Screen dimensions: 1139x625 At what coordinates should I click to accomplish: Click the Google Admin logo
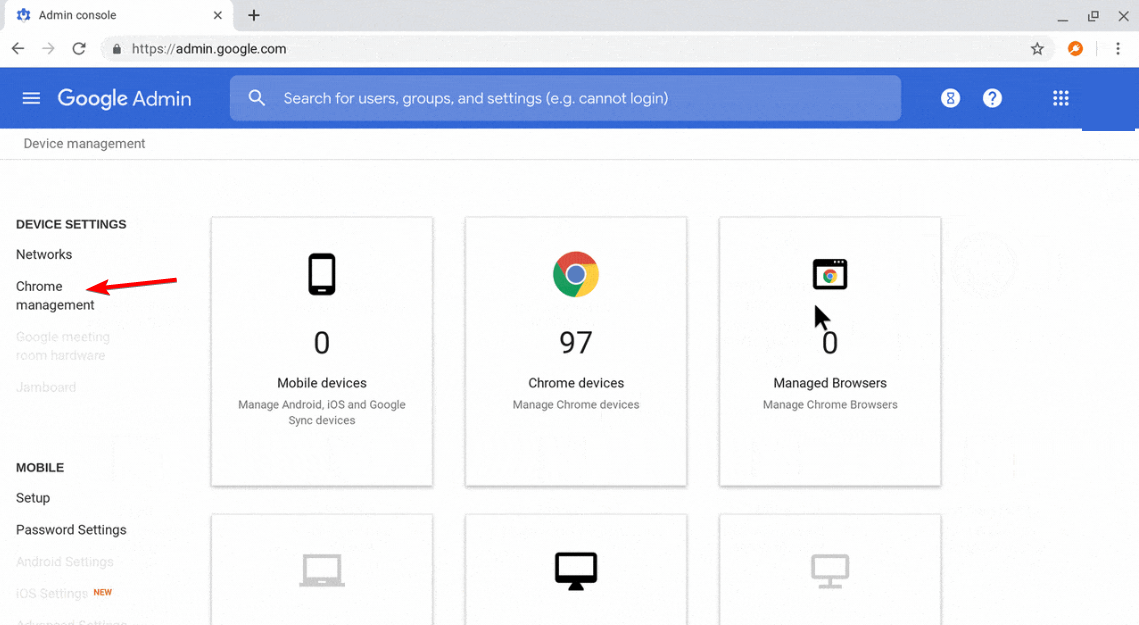[124, 99]
